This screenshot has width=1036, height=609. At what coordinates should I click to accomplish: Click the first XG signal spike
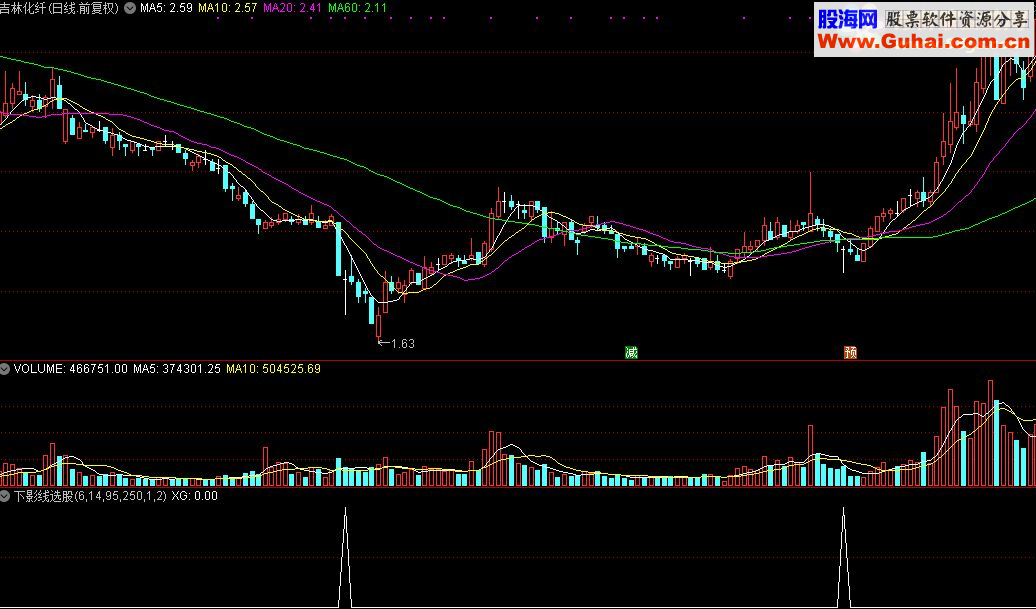345,557
